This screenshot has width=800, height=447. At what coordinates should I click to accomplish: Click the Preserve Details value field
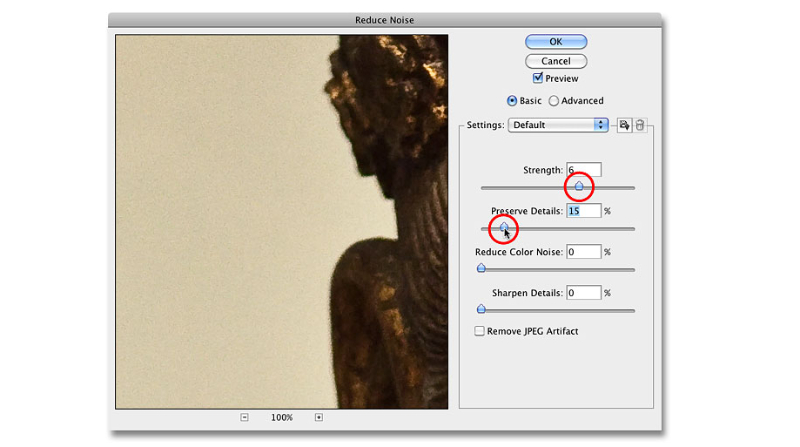(x=584, y=211)
